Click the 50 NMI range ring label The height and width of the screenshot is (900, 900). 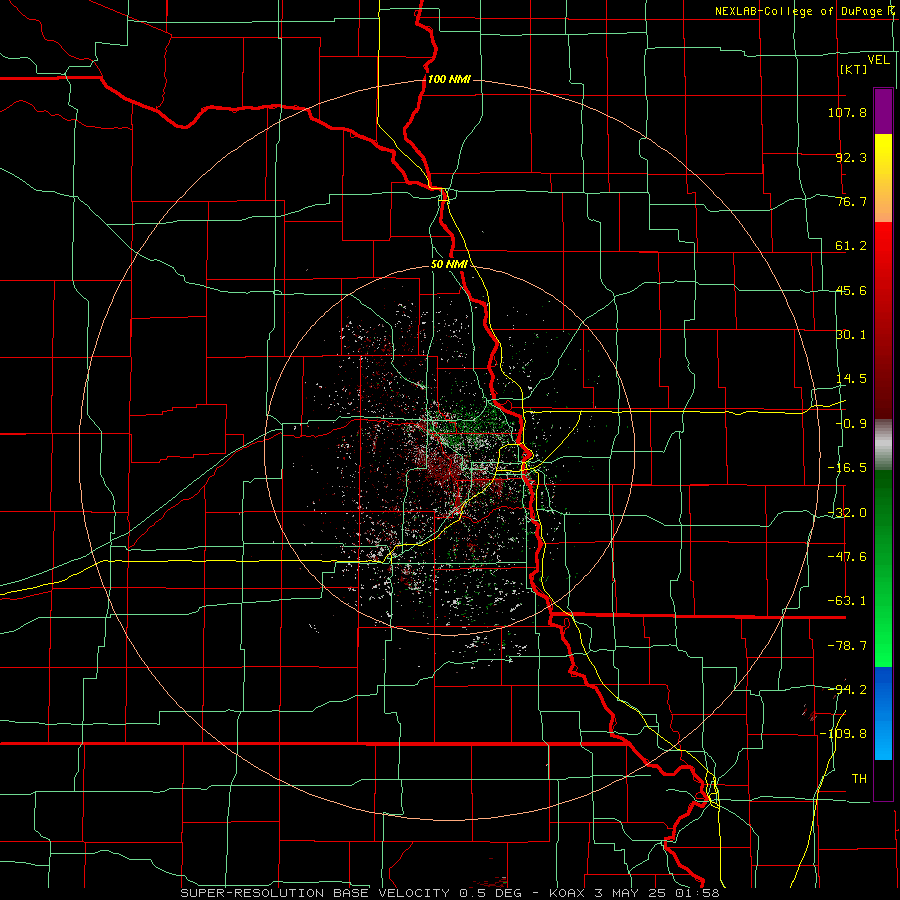point(449,265)
